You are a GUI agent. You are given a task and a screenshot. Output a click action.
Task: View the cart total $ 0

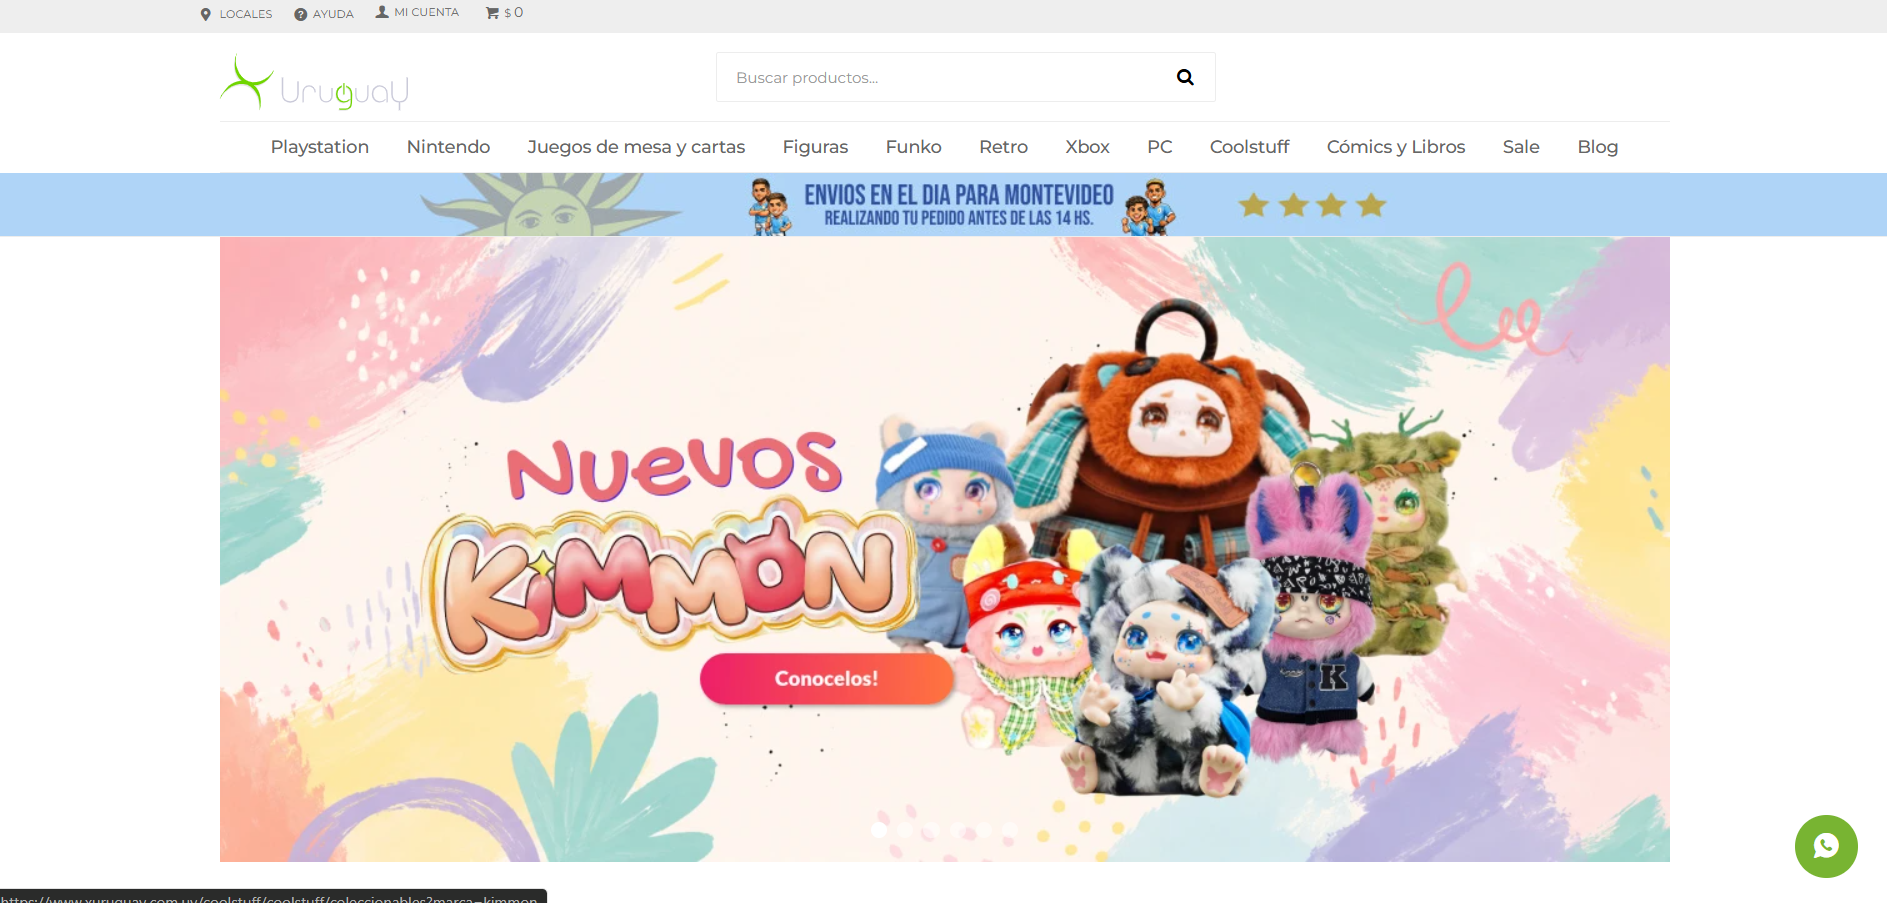pos(513,13)
